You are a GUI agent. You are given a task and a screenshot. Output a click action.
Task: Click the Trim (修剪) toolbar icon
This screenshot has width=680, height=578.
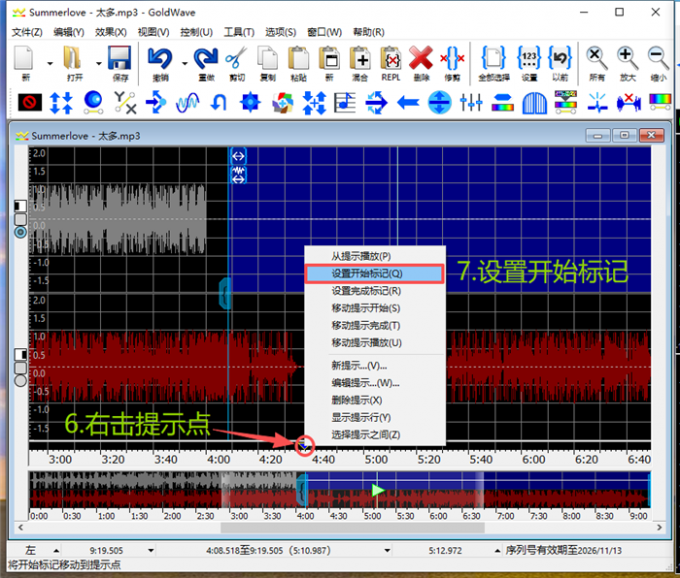pyautogui.click(x=453, y=59)
